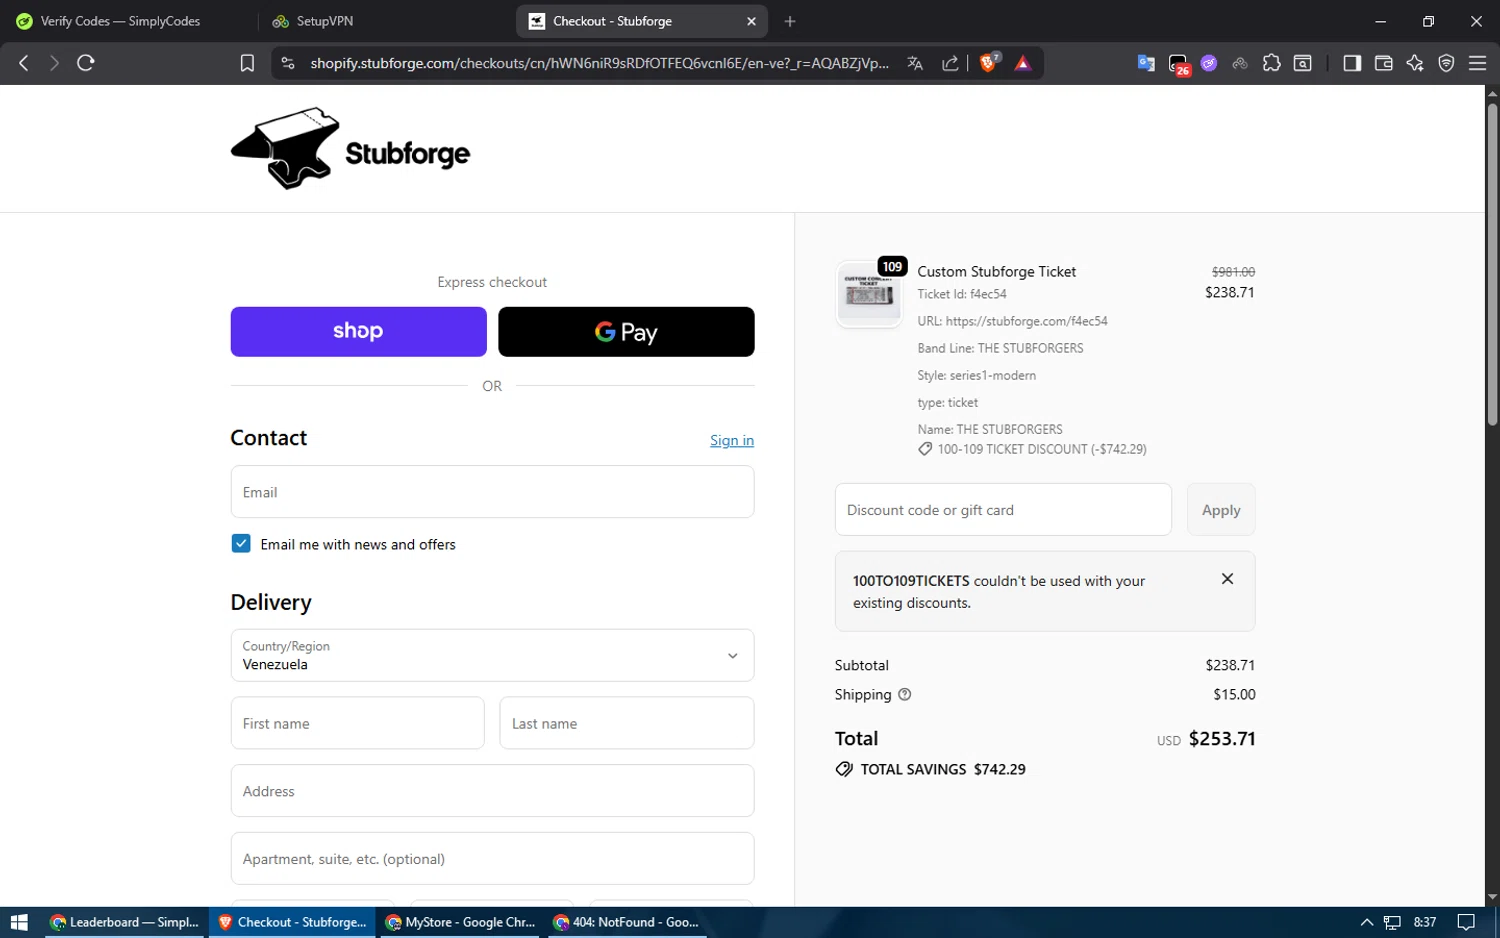The width and height of the screenshot is (1500, 938).
Task: Open the Google Translate extension icon
Action: tap(1146, 63)
